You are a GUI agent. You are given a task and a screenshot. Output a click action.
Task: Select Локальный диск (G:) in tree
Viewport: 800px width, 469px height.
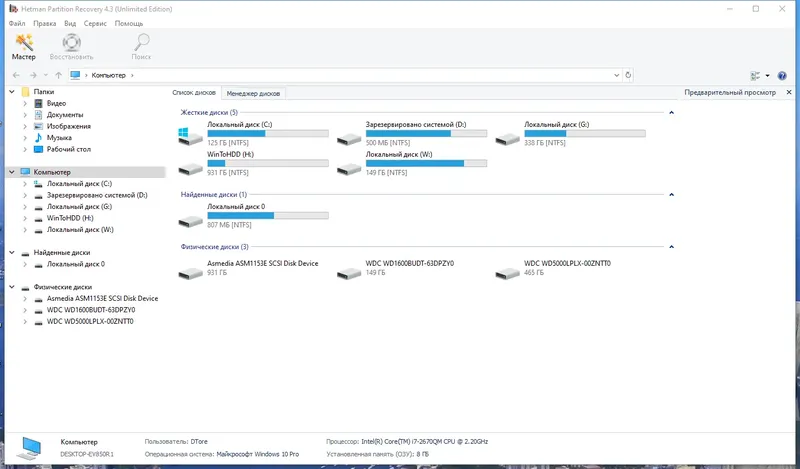click(x=79, y=207)
